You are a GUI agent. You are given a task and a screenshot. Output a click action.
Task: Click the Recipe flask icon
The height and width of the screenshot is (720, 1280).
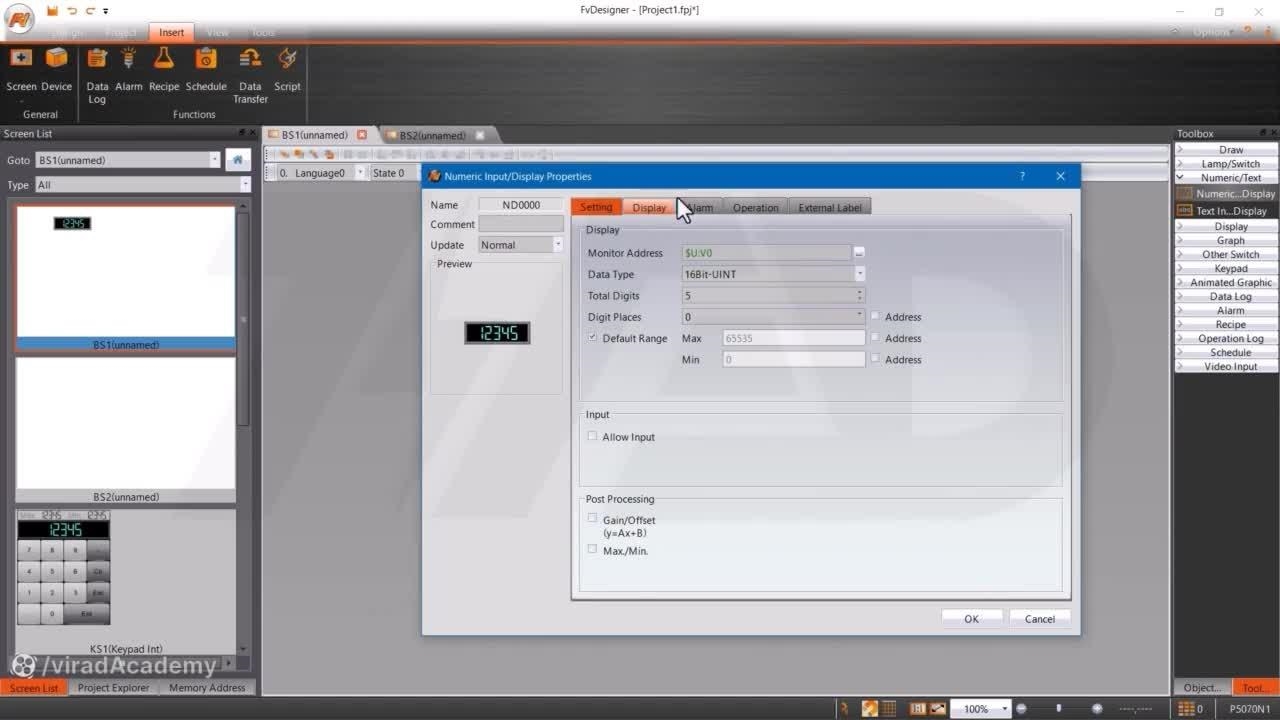tap(164, 60)
